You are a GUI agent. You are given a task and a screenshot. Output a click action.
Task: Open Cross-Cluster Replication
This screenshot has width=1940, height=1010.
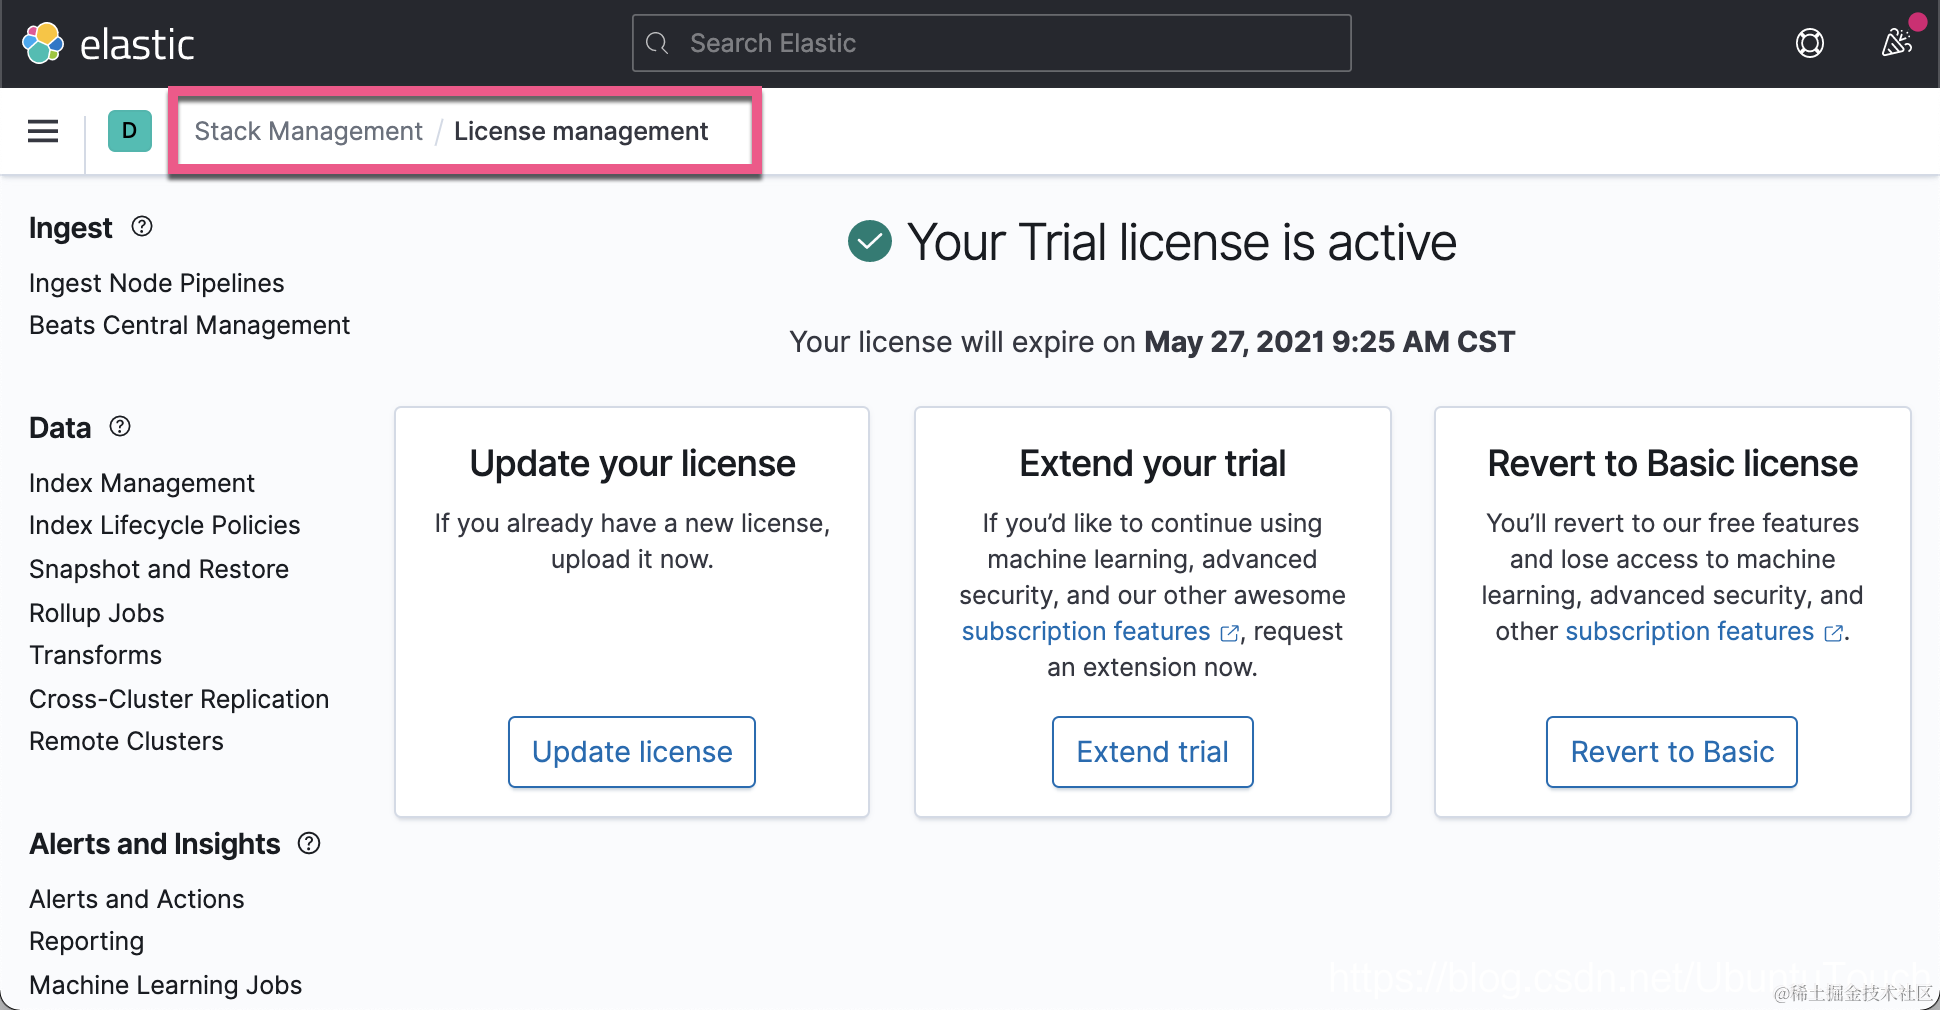tap(179, 699)
